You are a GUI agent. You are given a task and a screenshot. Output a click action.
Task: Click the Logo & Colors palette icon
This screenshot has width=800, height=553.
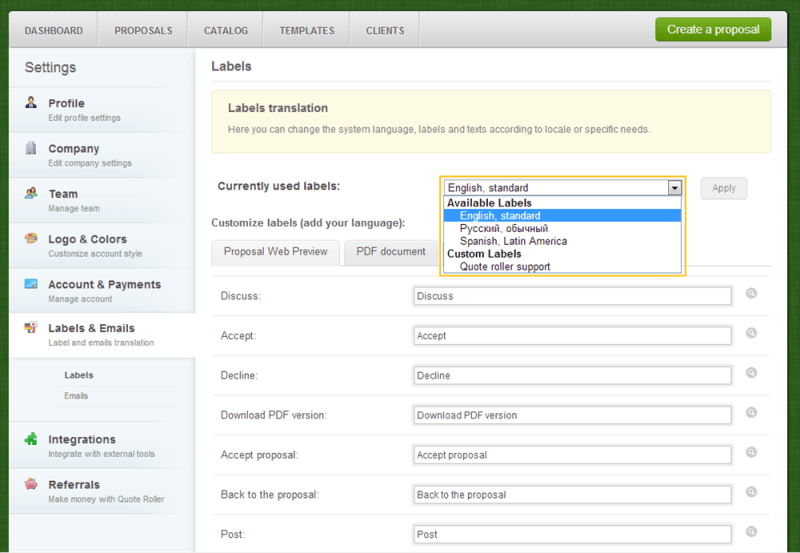point(31,239)
